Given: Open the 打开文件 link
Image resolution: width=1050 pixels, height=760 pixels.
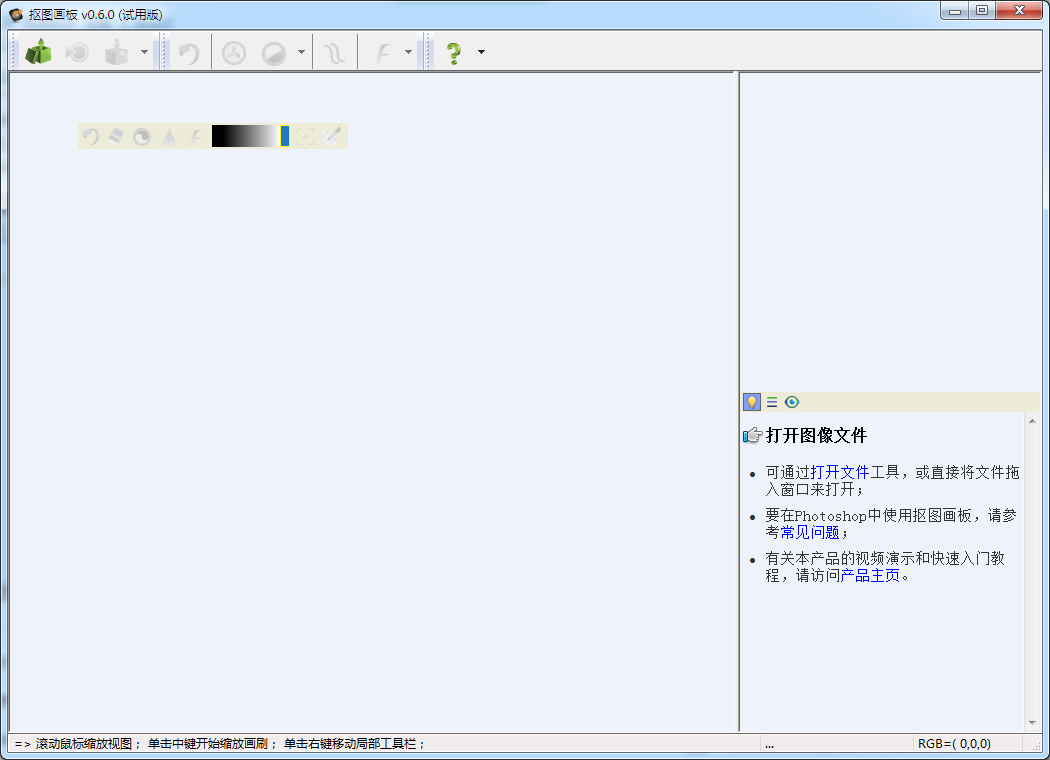Looking at the screenshot, I should pyautogui.click(x=840, y=472).
